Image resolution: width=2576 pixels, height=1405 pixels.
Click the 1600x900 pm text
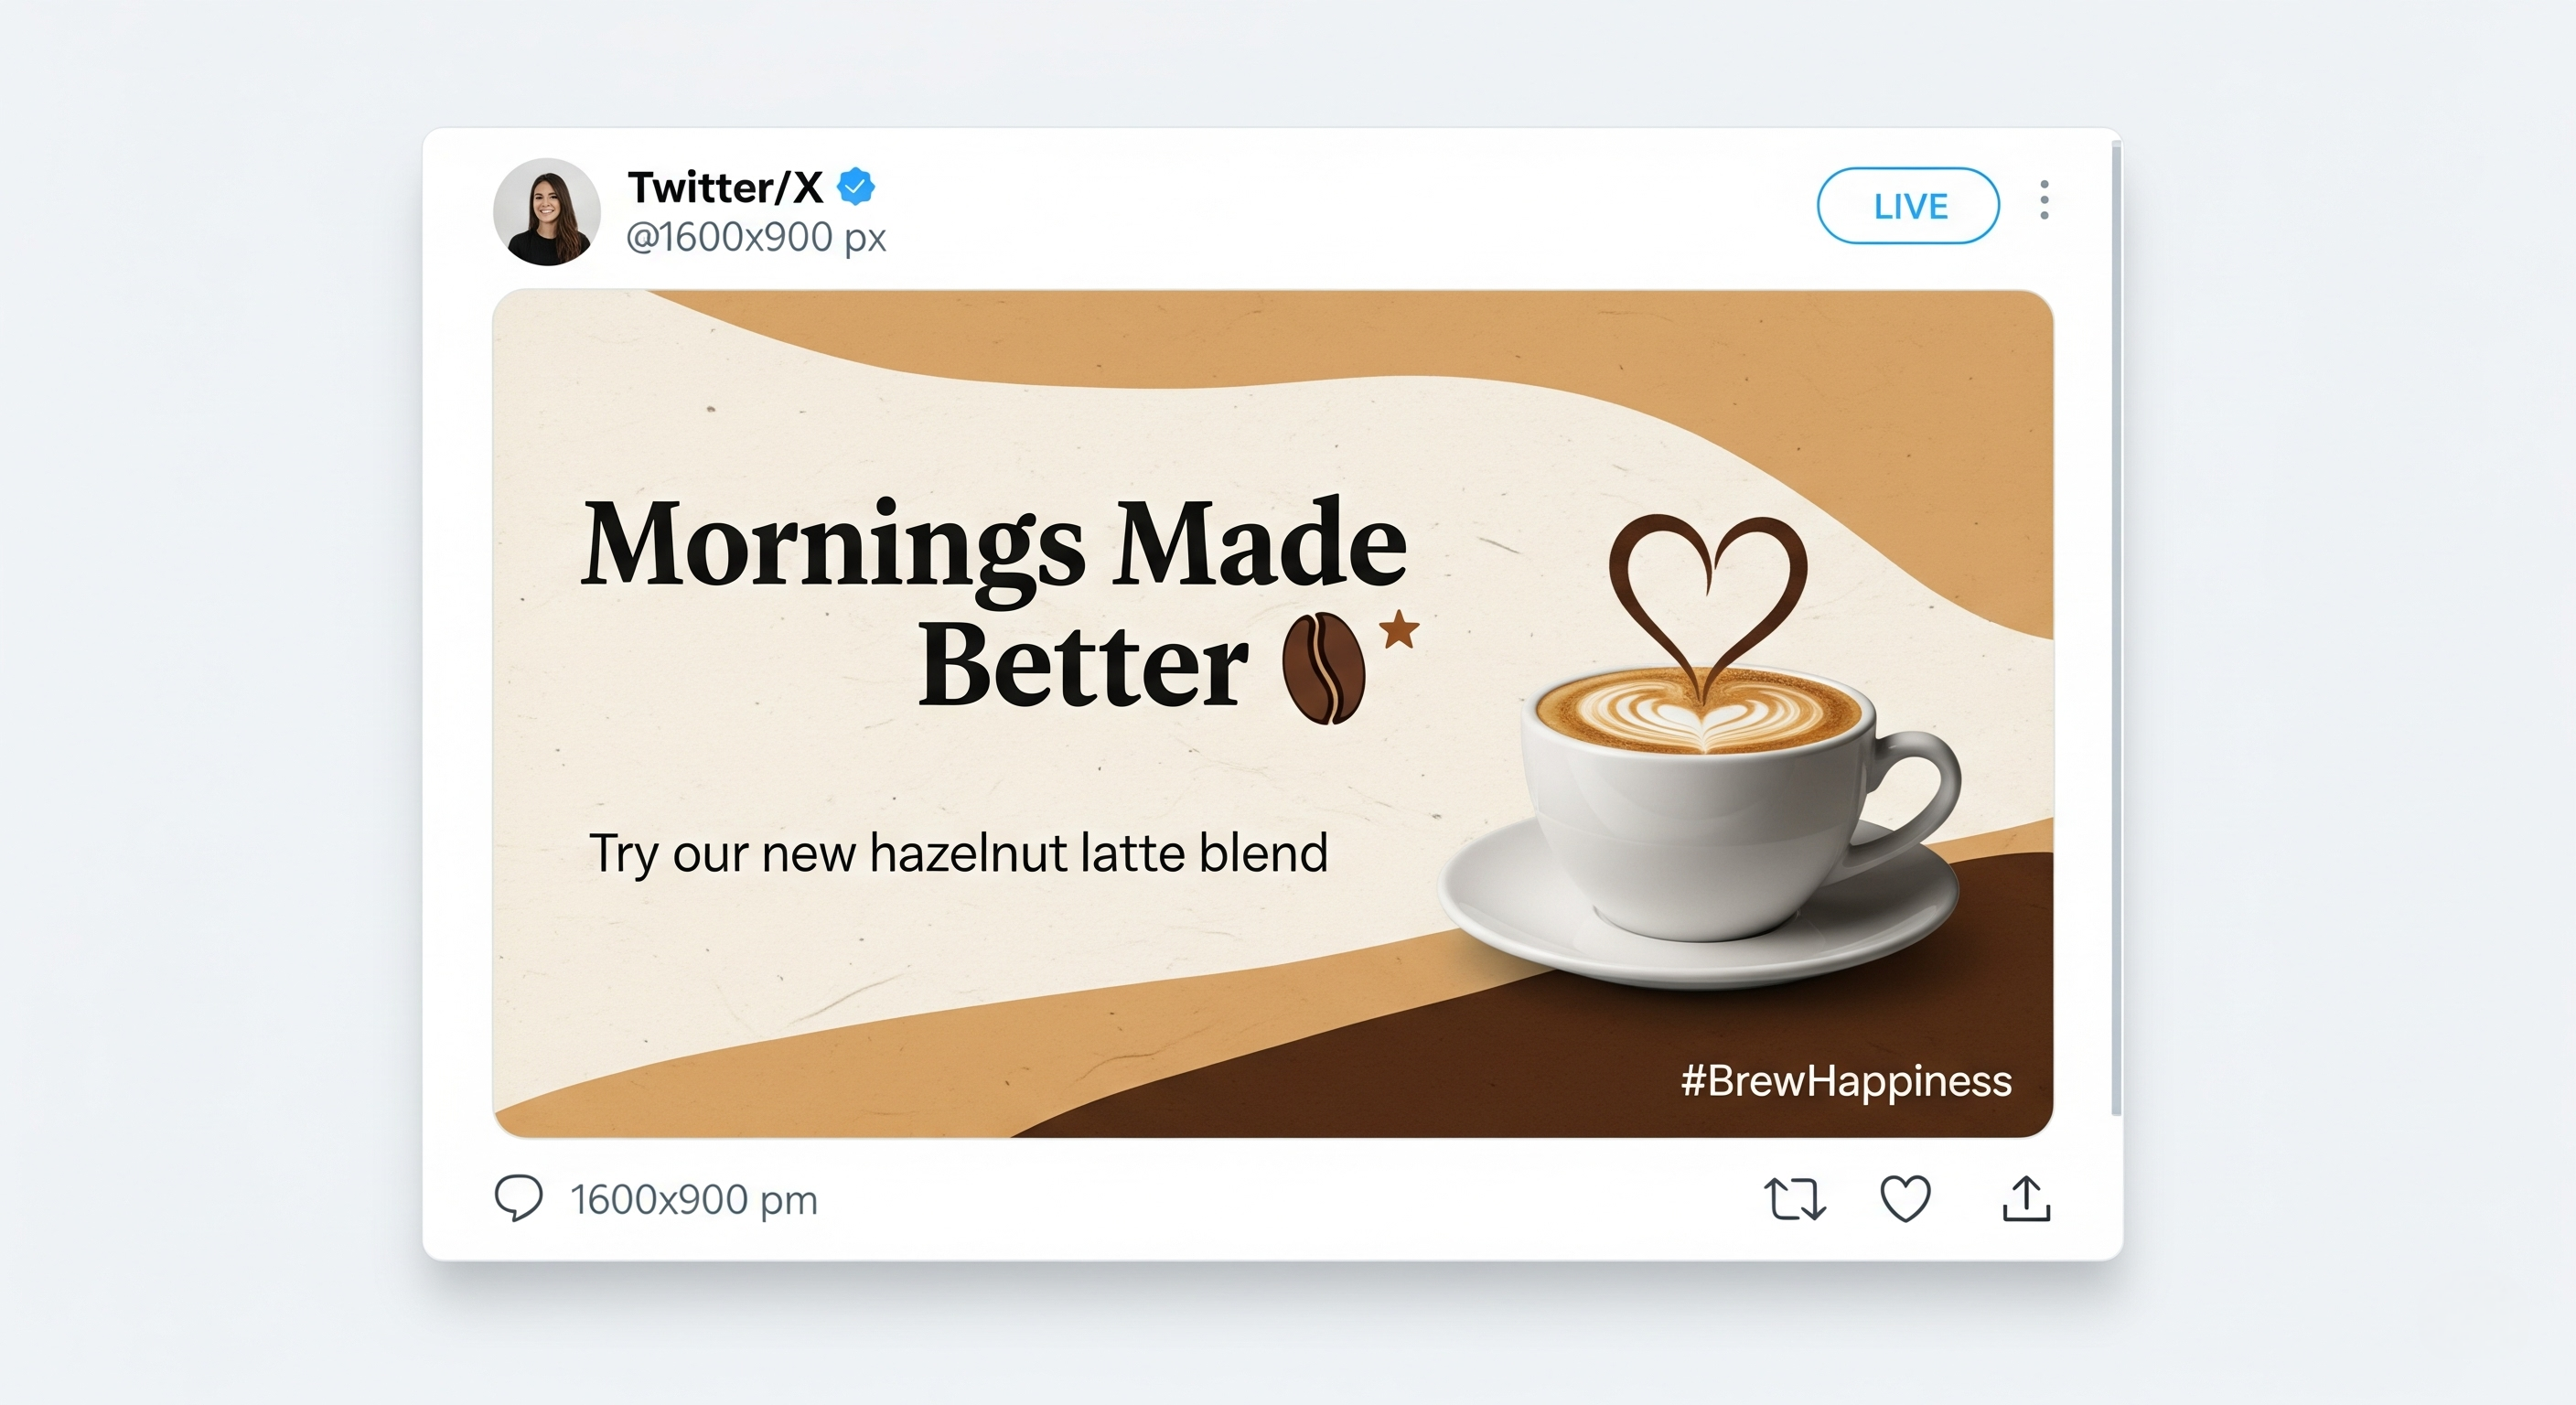[694, 1200]
